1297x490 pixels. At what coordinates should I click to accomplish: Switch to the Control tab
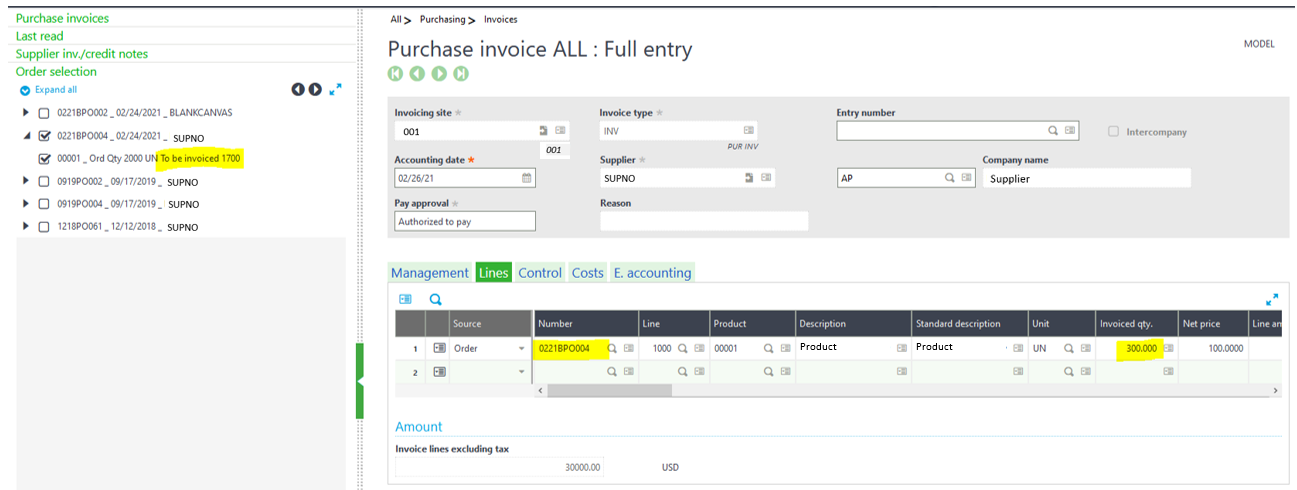(540, 273)
